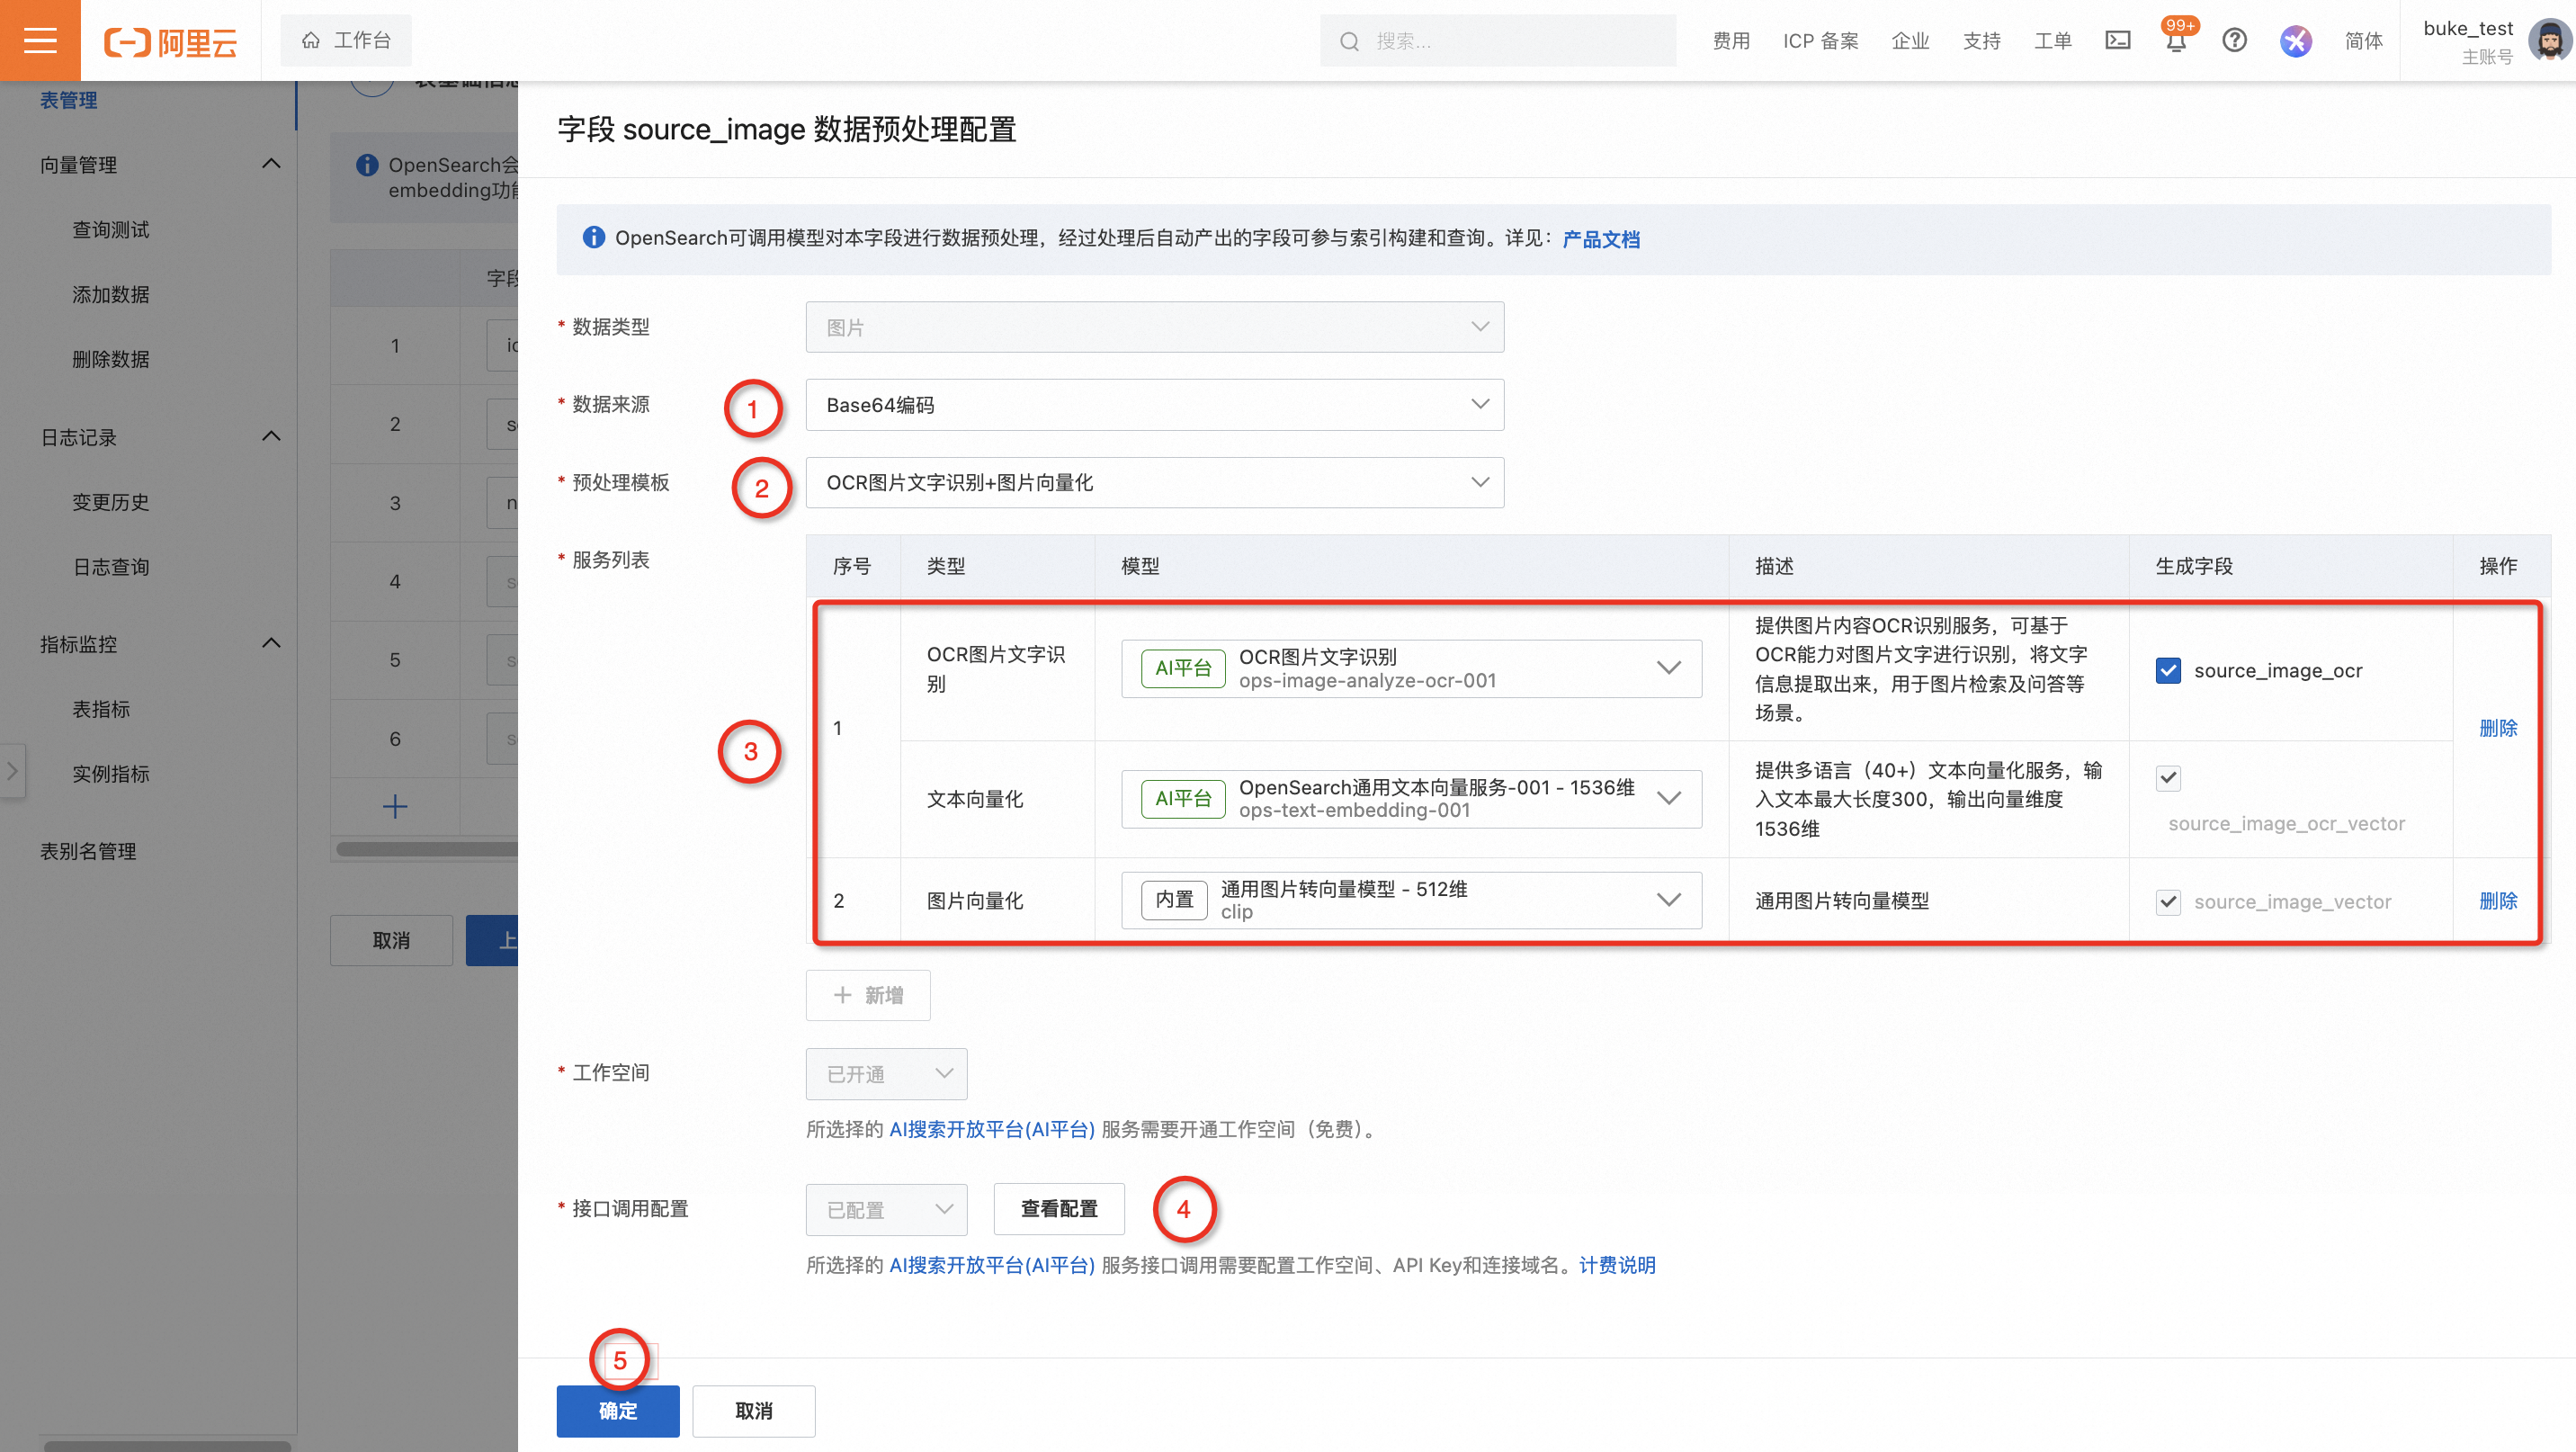Toggle the source_image_vector checkbox
The height and width of the screenshot is (1452, 2576).
2167,901
